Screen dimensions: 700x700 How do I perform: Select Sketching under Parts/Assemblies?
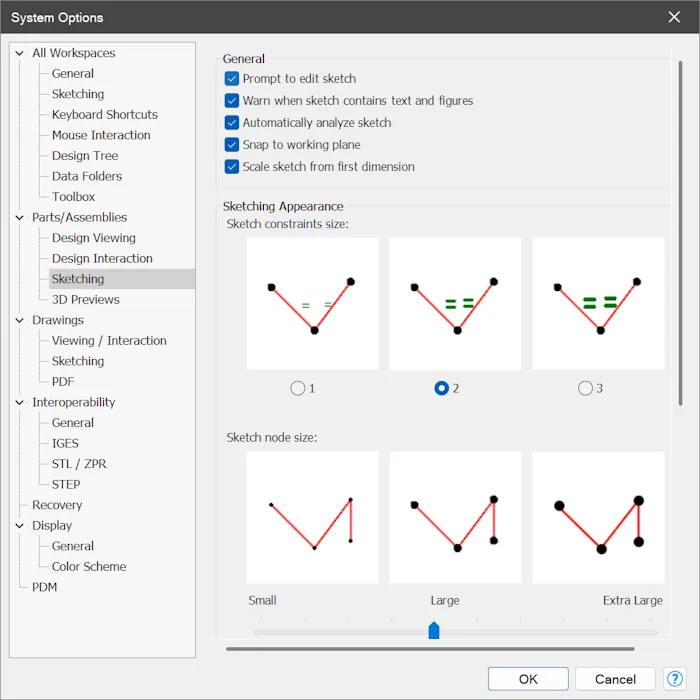[x=122, y=279]
